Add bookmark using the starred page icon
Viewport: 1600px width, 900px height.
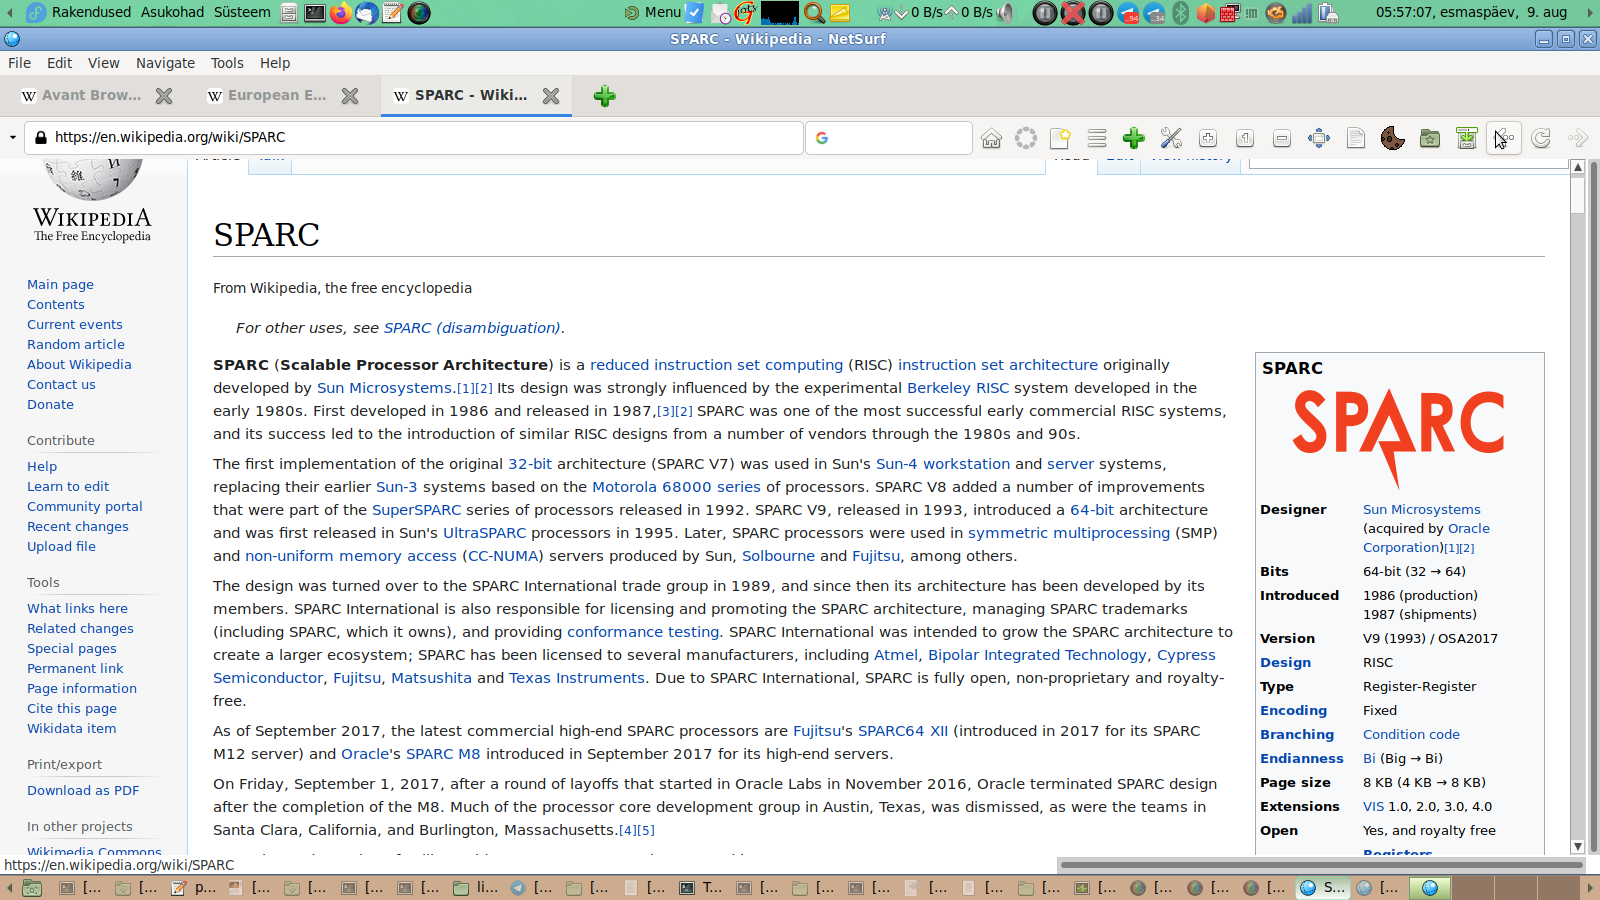click(1060, 138)
